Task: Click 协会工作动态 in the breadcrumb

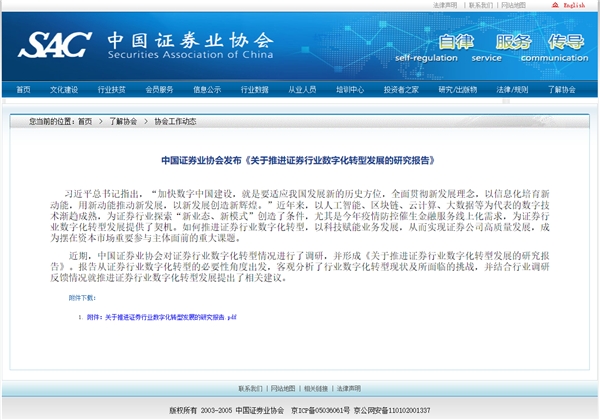Action: tap(175, 122)
